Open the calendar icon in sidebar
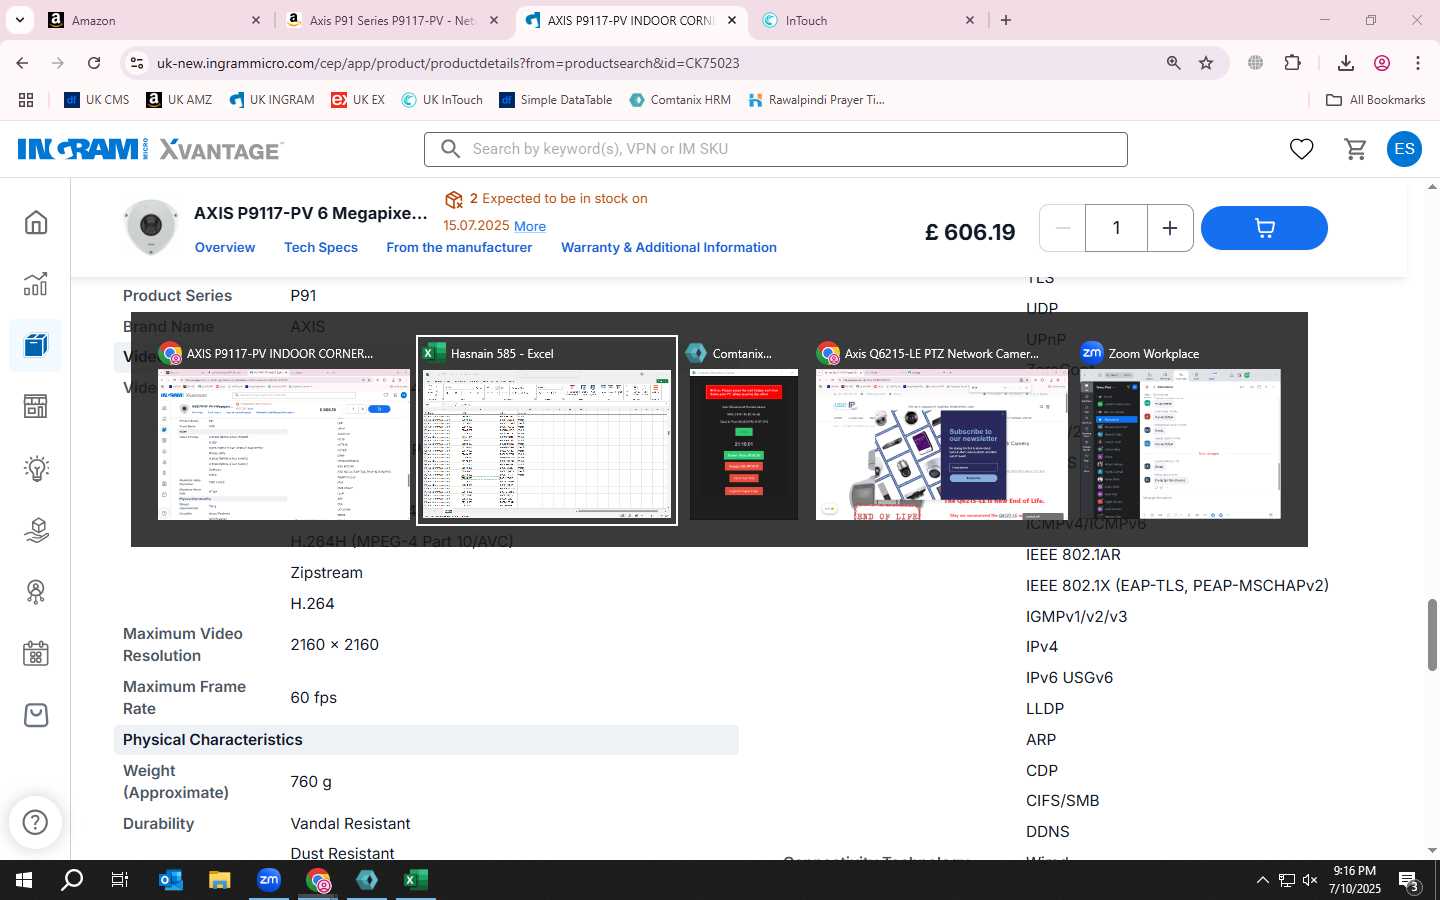 tap(36, 654)
